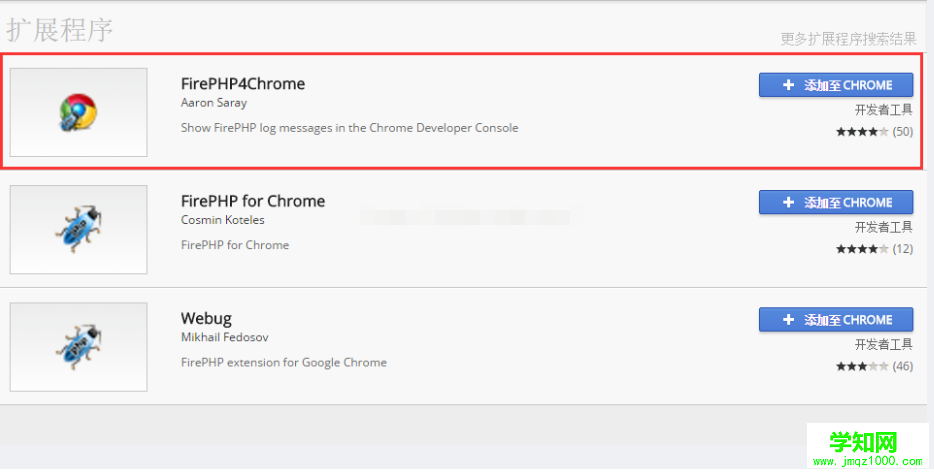This screenshot has width=934, height=473.
Task: Open the FirePHP4Chrome title link
Action: pos(243,84)
